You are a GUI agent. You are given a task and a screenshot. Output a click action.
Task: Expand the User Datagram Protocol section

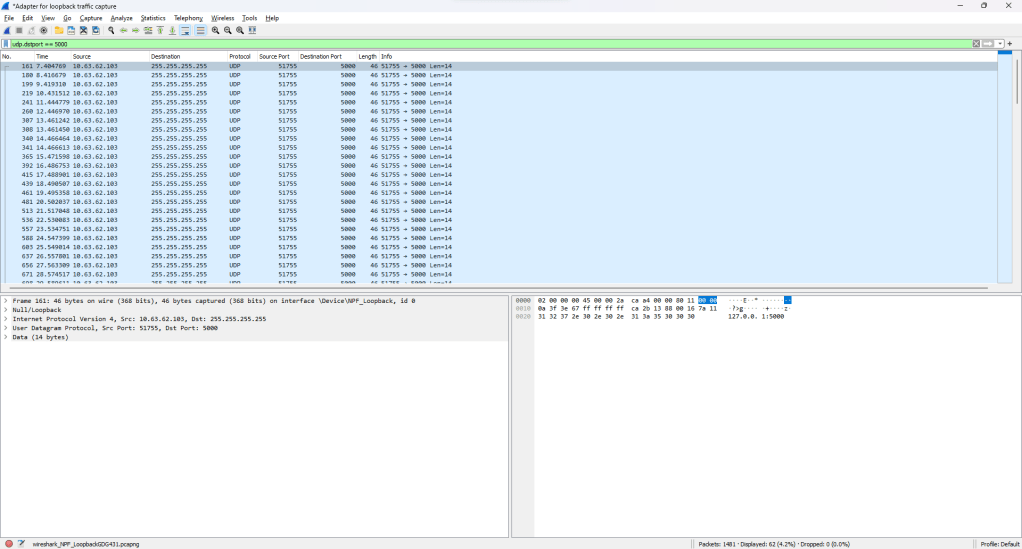(6, 328)
